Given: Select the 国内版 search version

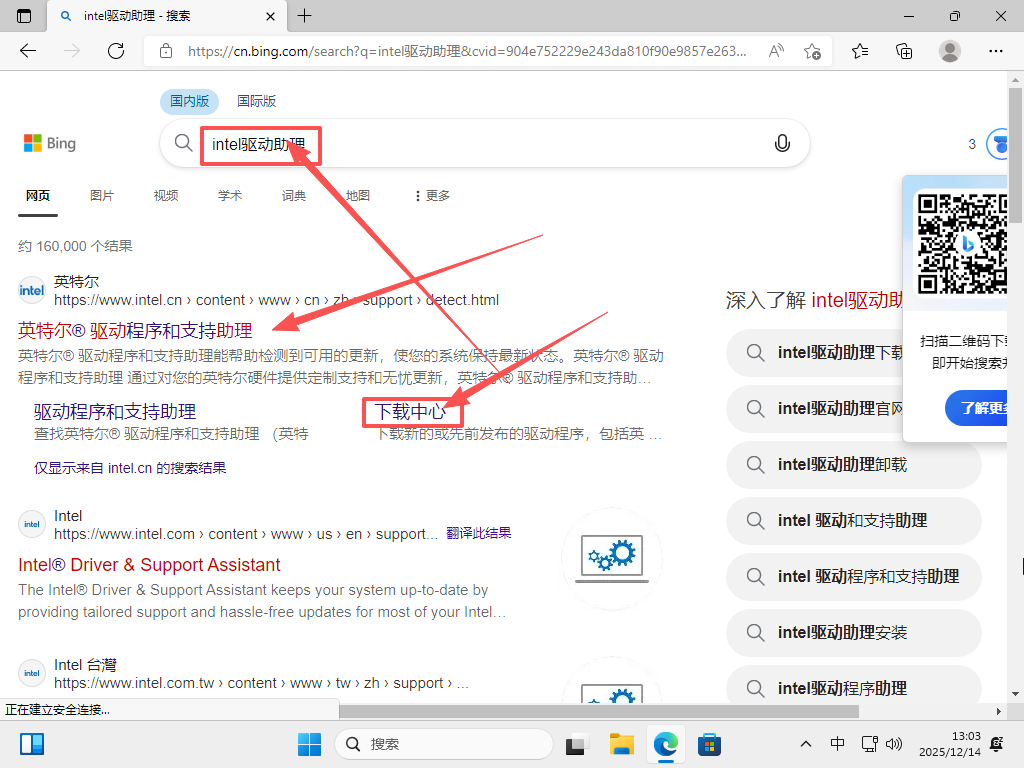Looking at the screenshot, I should (x=189, y=101).
